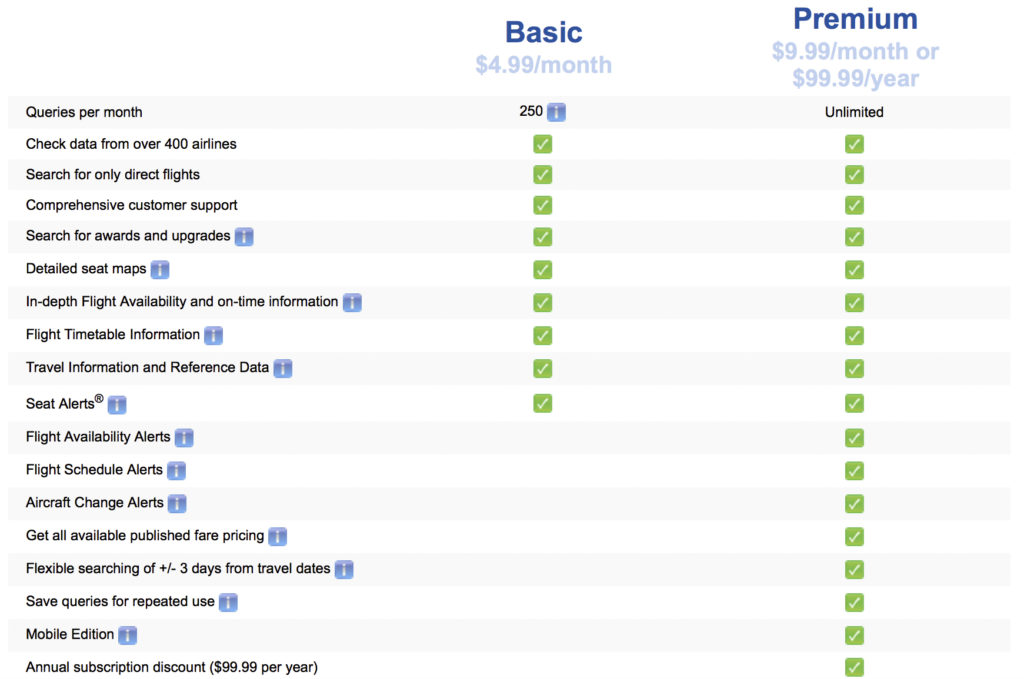The image size is (1024, 679).
Task: Open Aircraft Change Alerts info icon
Action: tap(177, 503)
